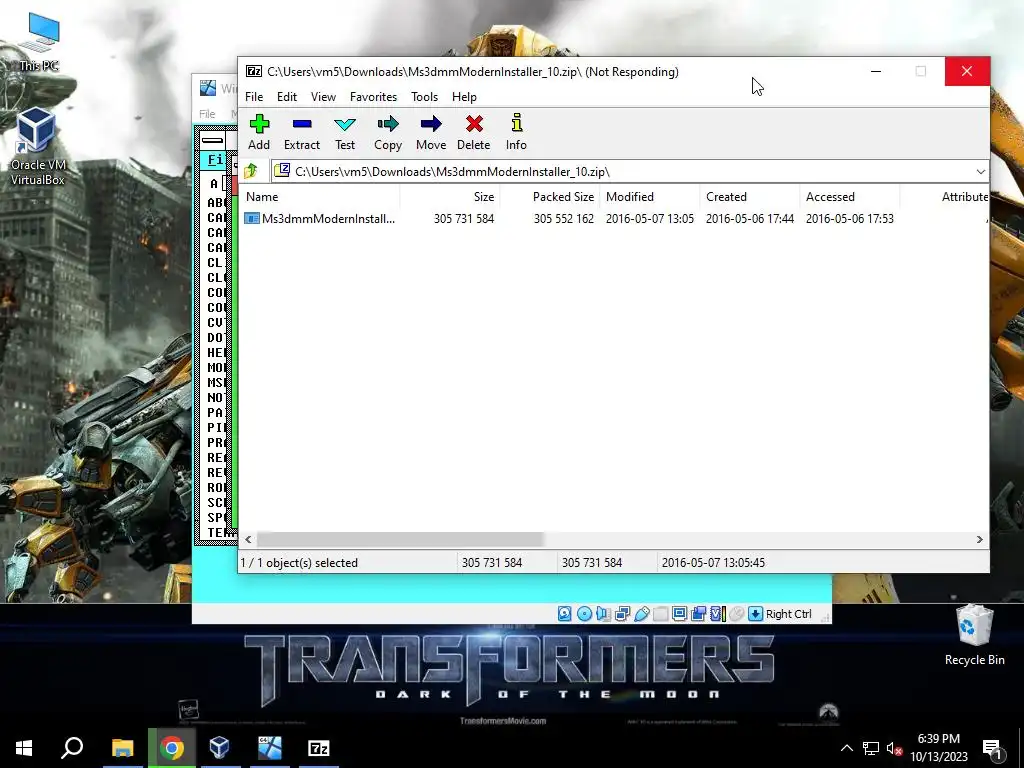Screen dimensions: 1024x768
Task: Click the VirtualBox hard disk status icon
Action: 565,614
